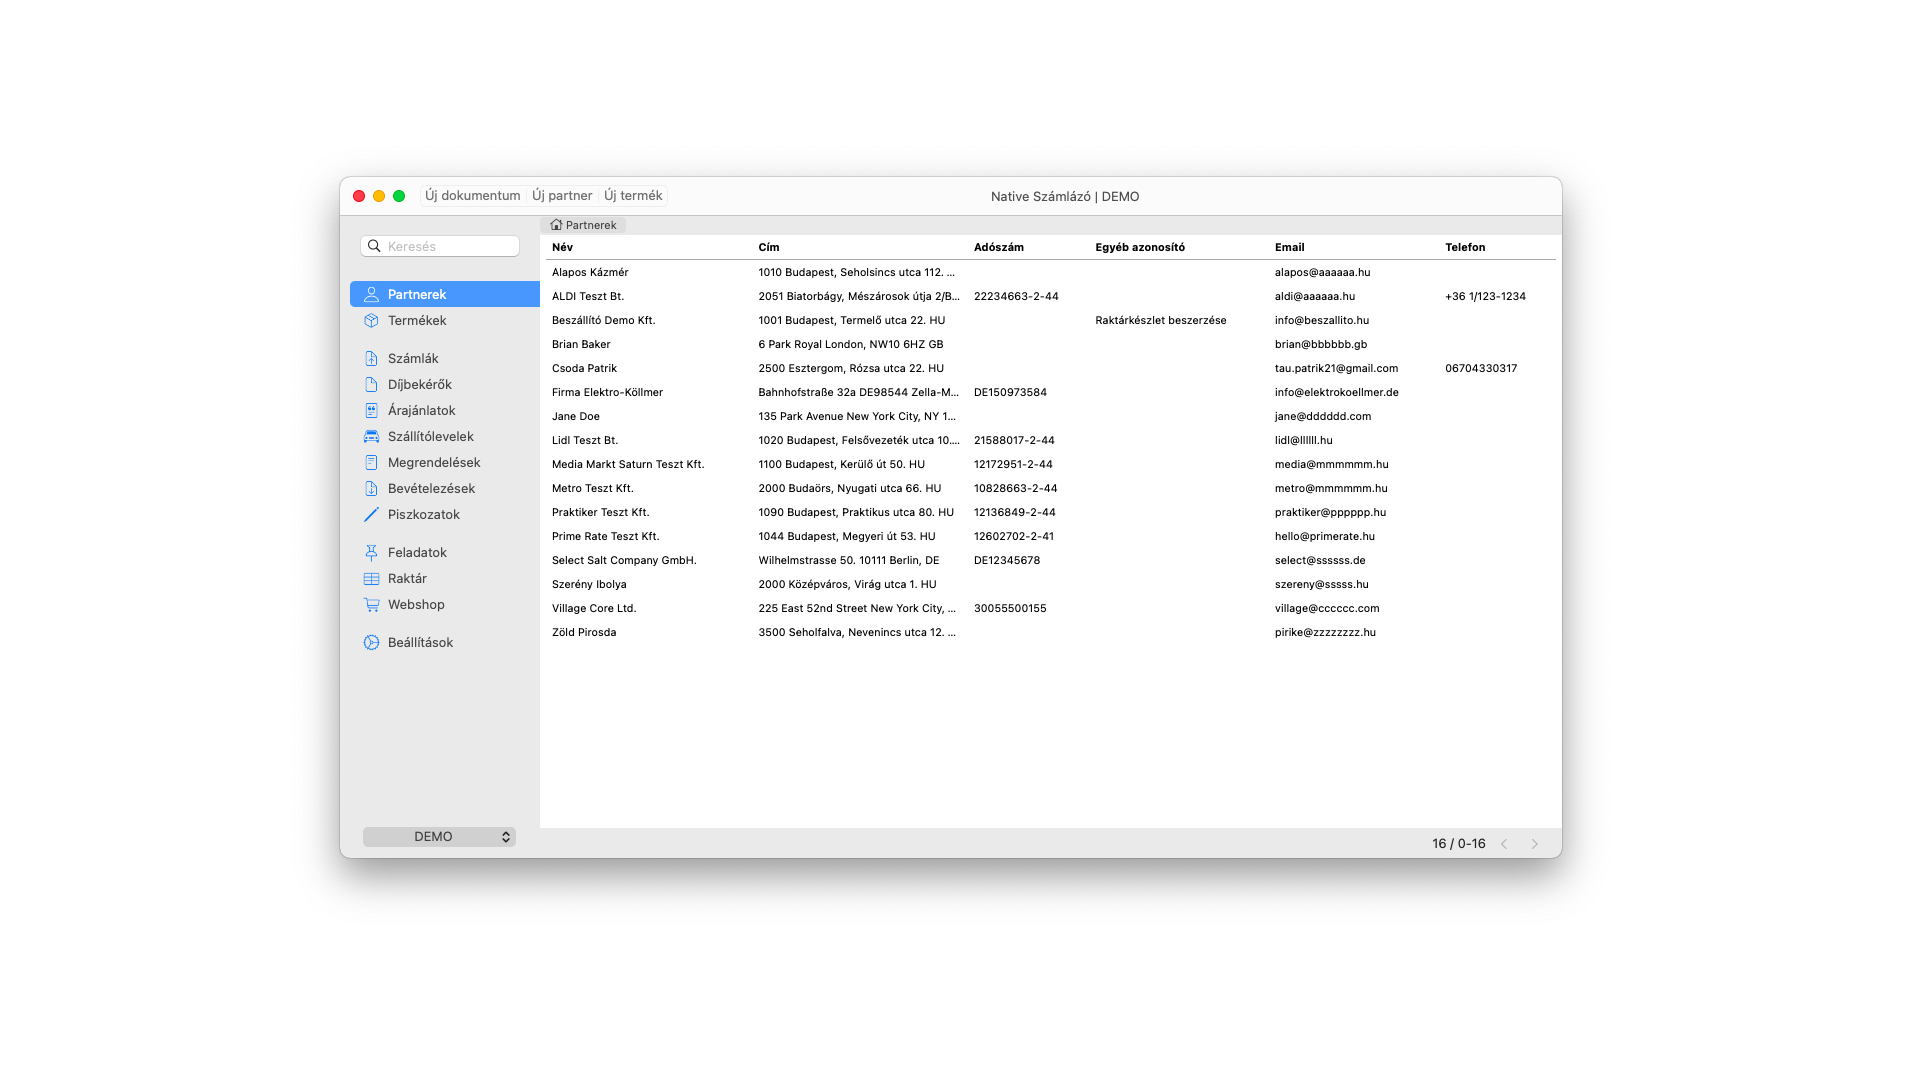The height and width of the screenshot is (1080, 1920).
Task: Click the Webshop sidebar icon
Action: 371,604
